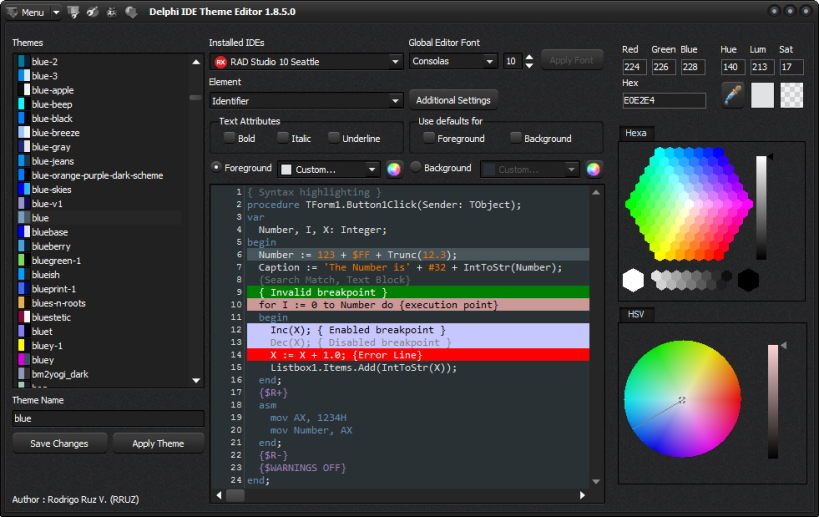Viewport: 819px width, 517px height.
Task: Click the eyedropper color picker icon
Action: [733, 95]
